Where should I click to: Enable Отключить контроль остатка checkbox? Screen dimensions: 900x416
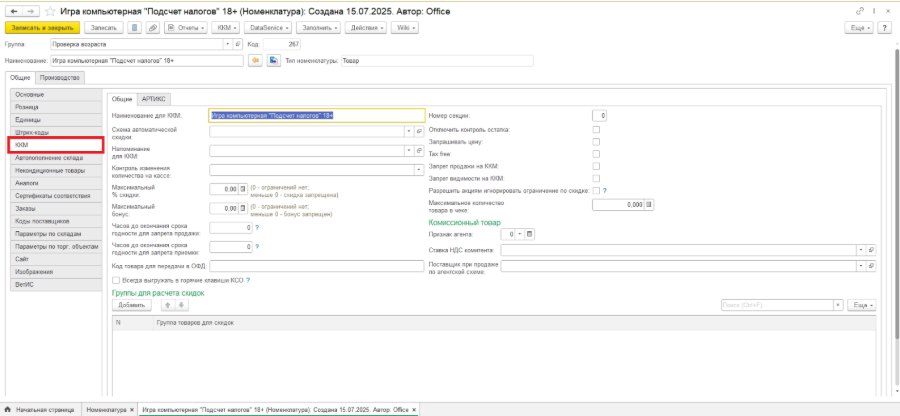point(596,130)
